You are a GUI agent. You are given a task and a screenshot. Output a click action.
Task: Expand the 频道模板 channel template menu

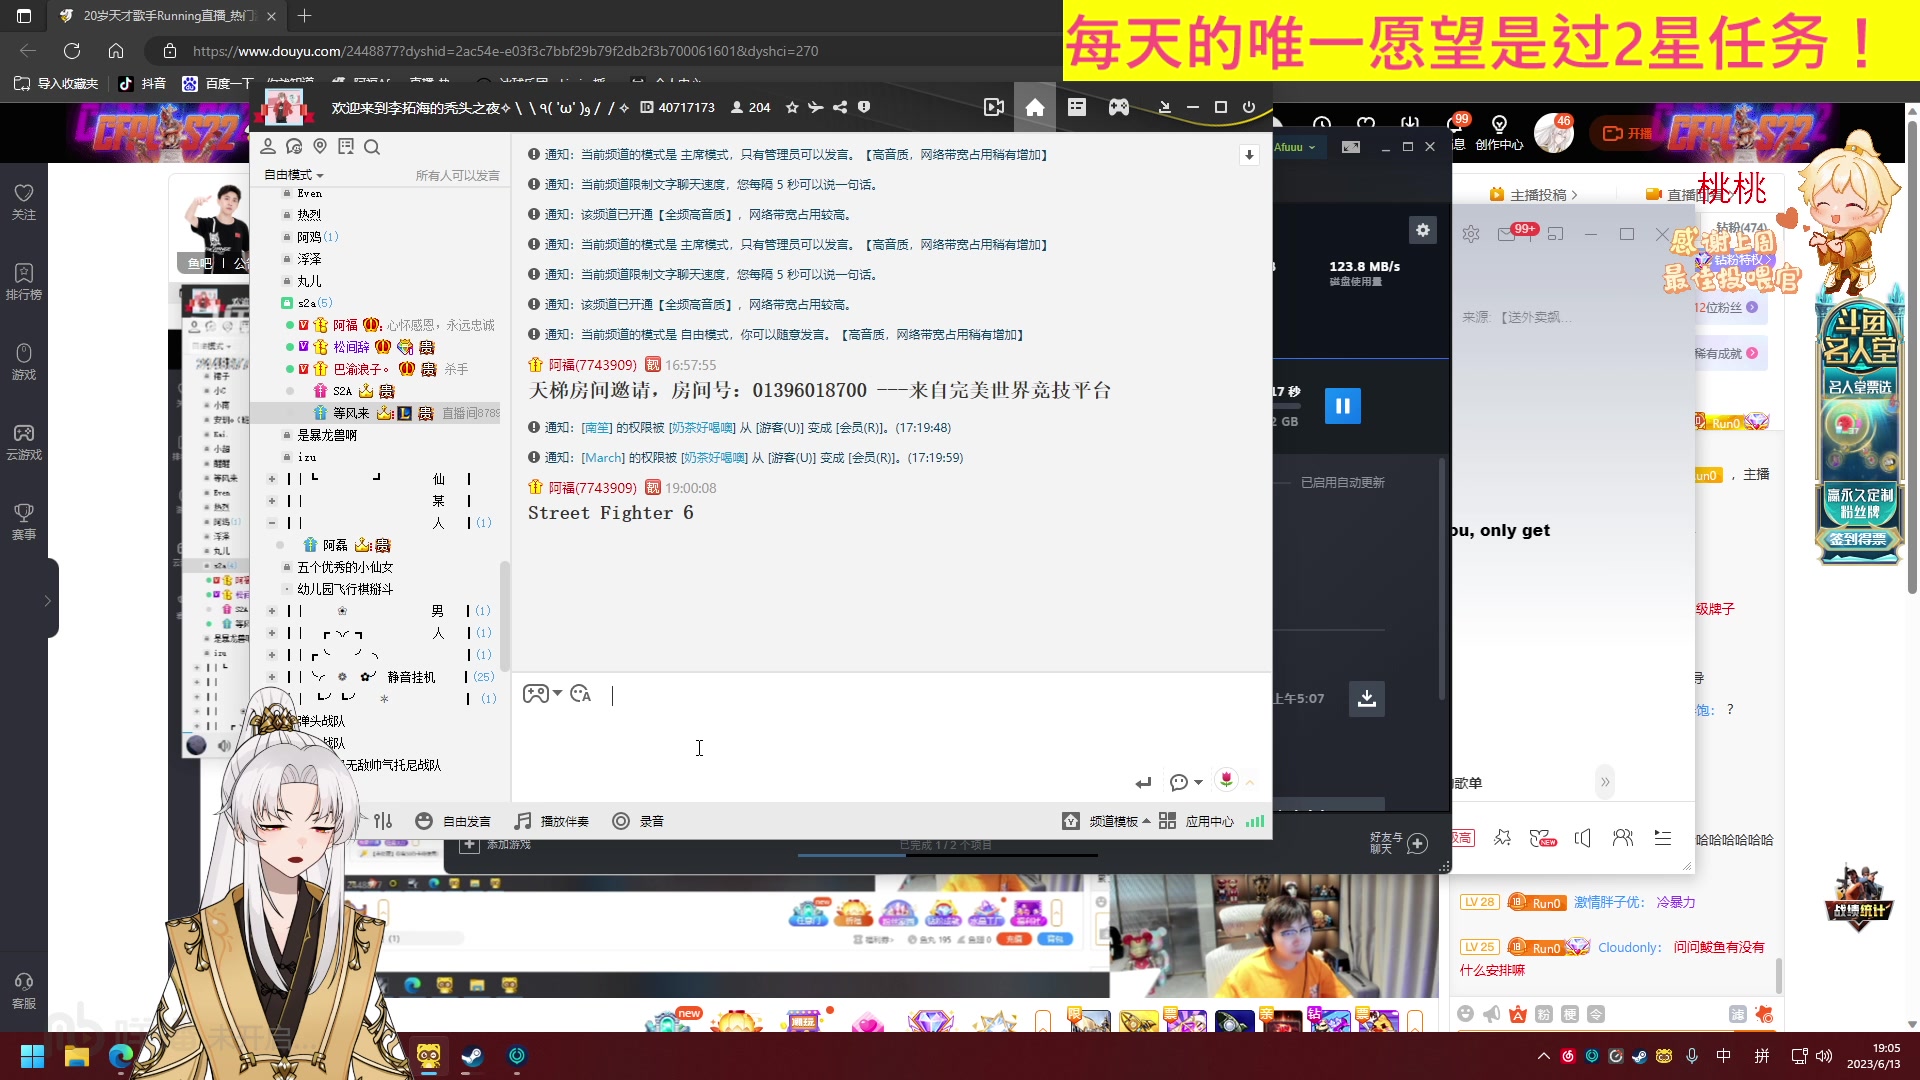pos(1106,821)
